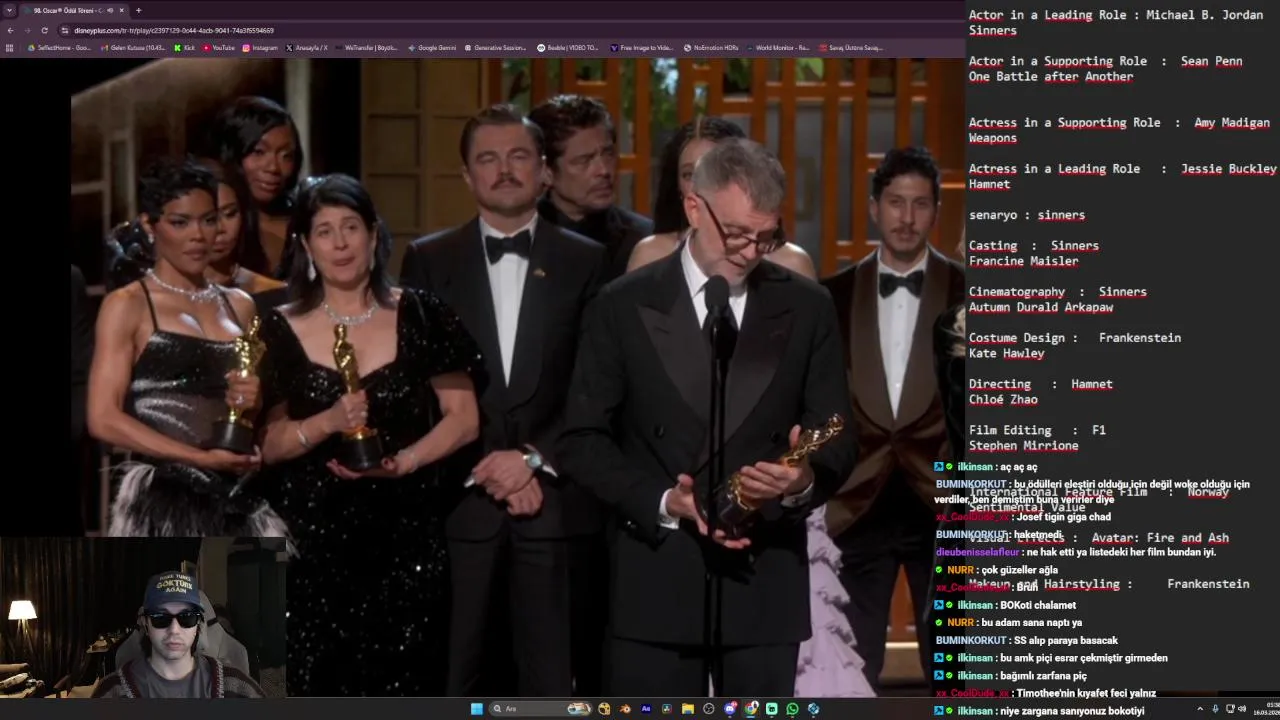Screen dimensions: 1280x720
Task: Click the 'Kate Hawley' text
Action: click(1007, 353)
